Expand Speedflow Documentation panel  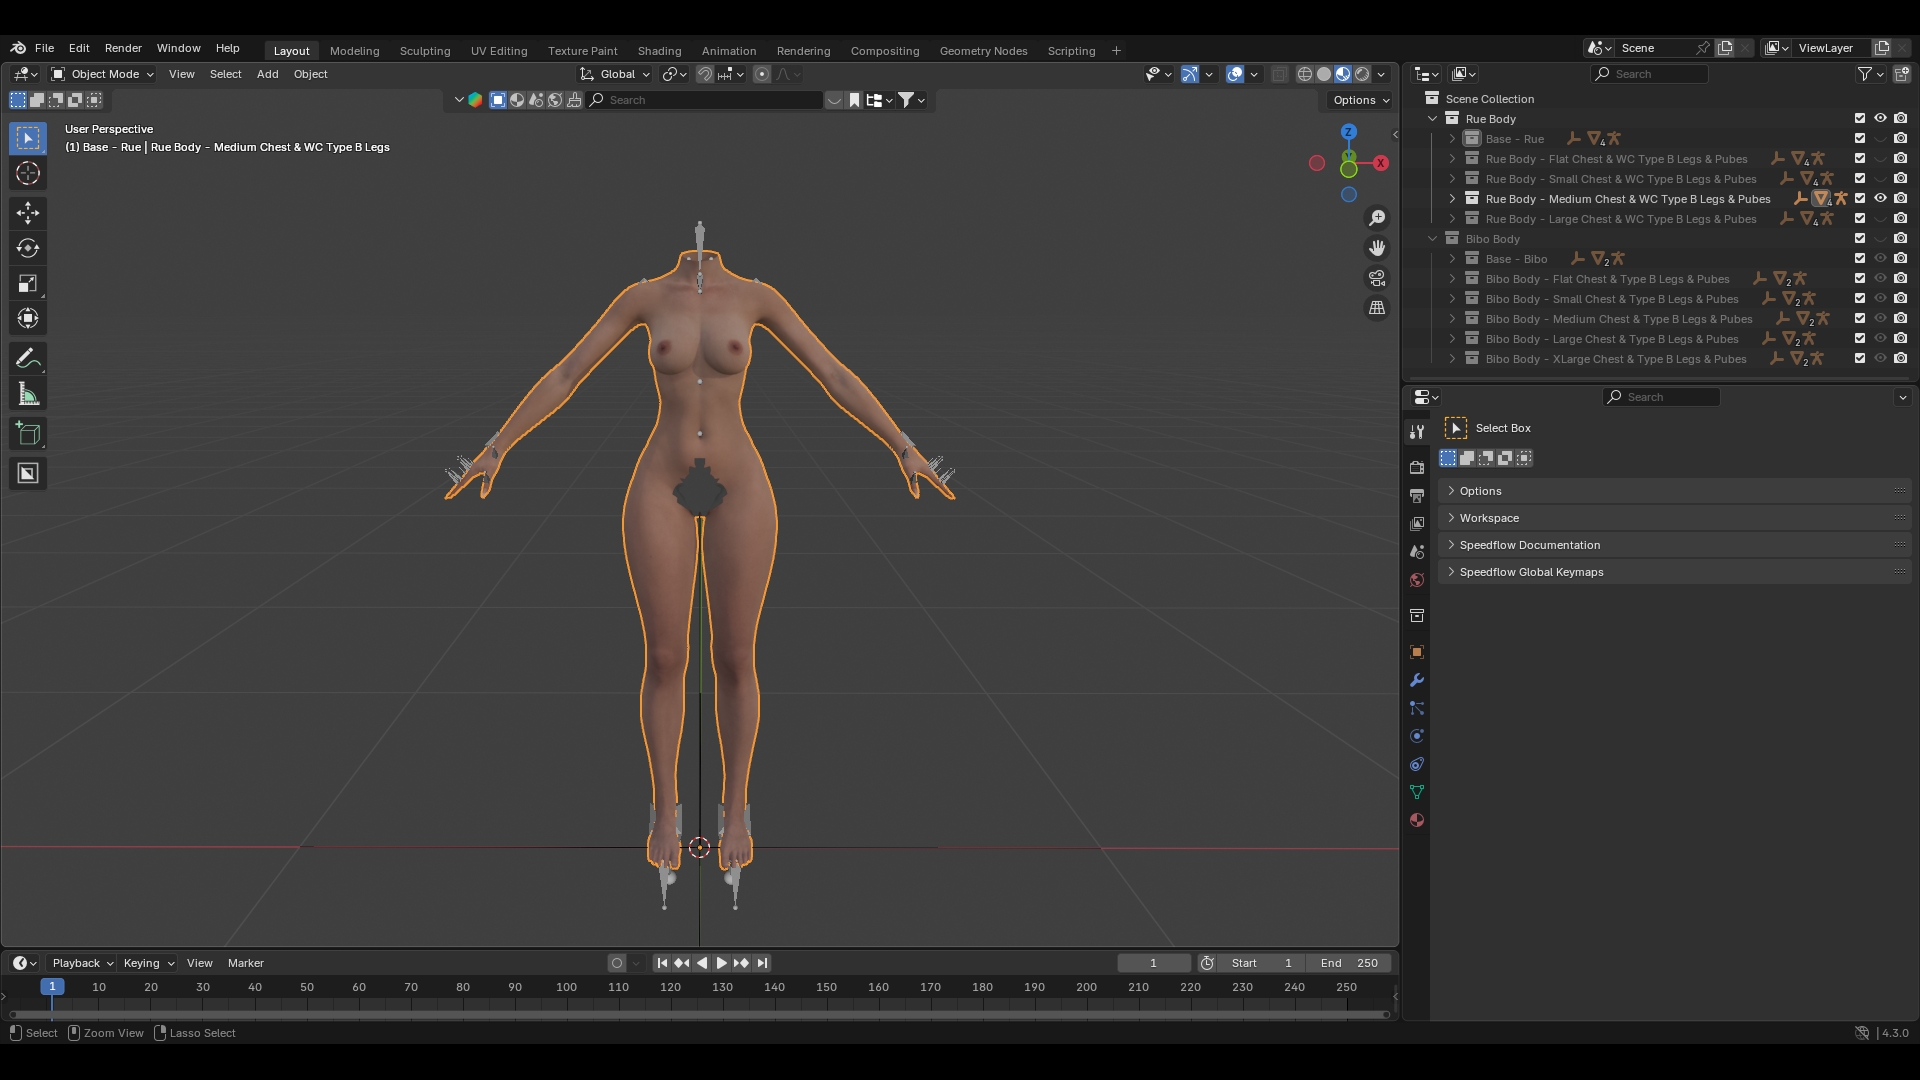[1675, 545]
